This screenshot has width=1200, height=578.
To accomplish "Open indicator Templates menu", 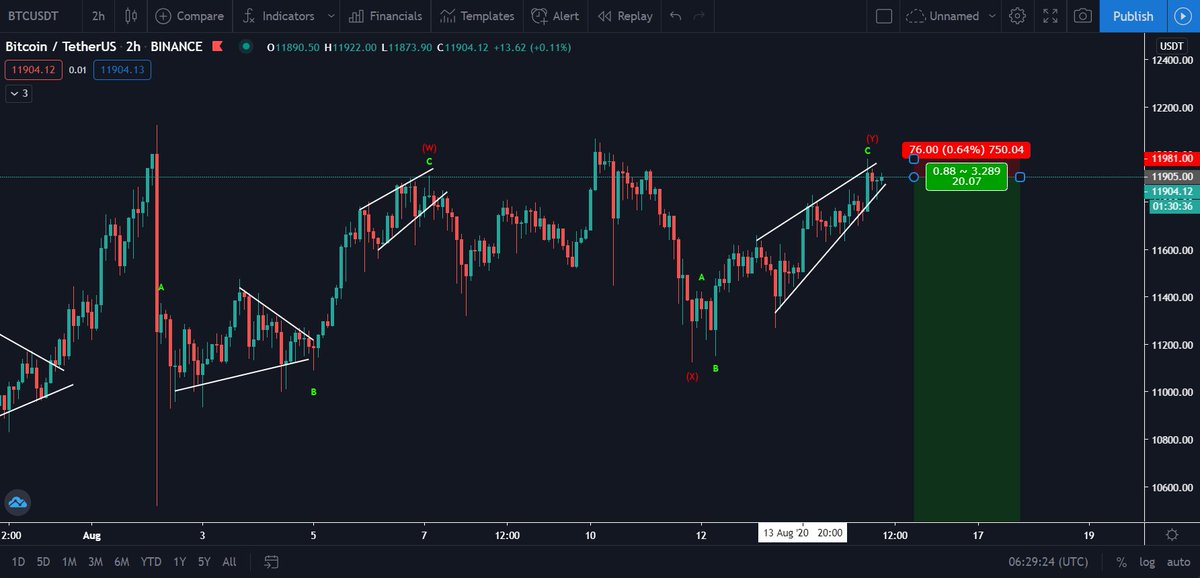I will point(478,16).
